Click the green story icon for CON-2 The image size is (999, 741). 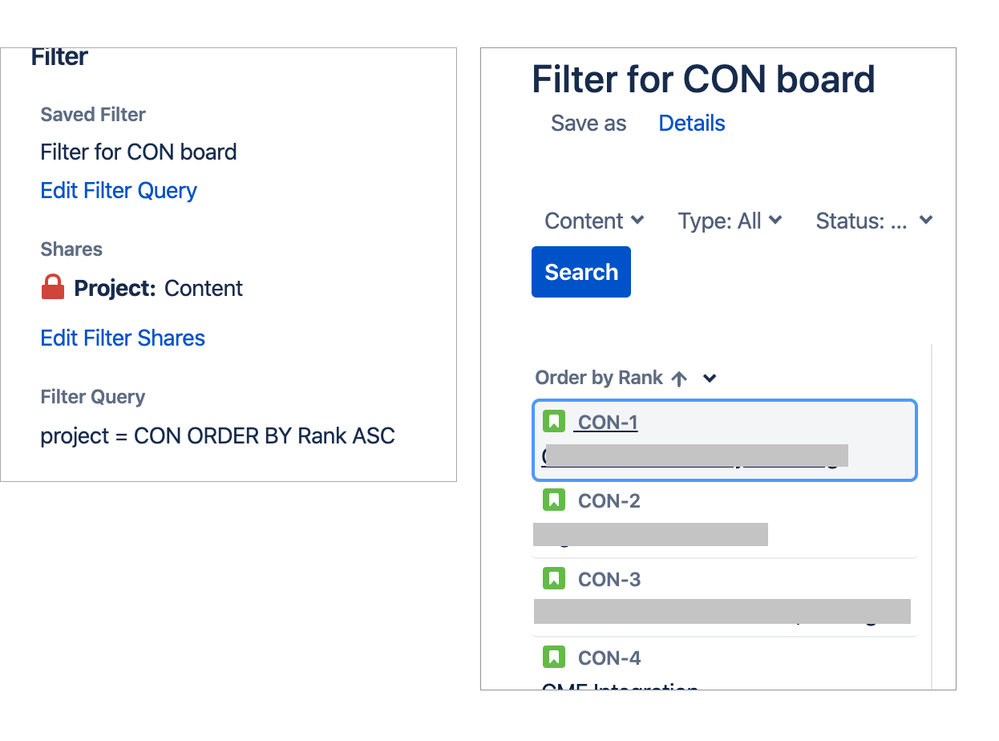click(554, 500)
